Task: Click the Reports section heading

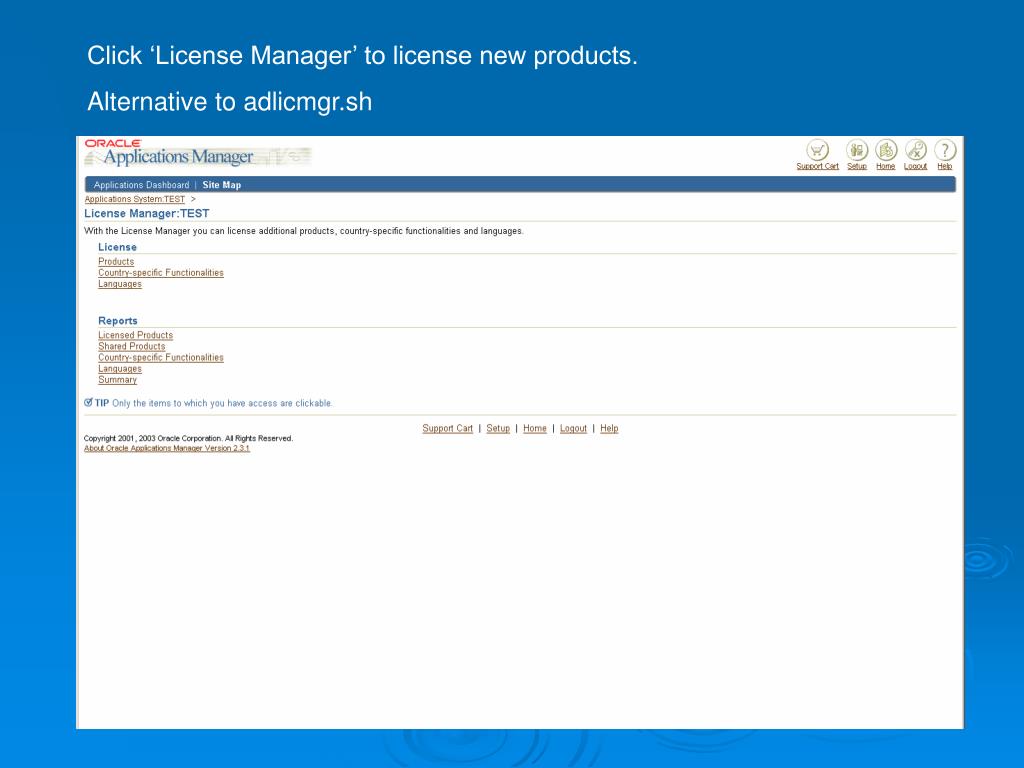Action: (x=118, y=321)
